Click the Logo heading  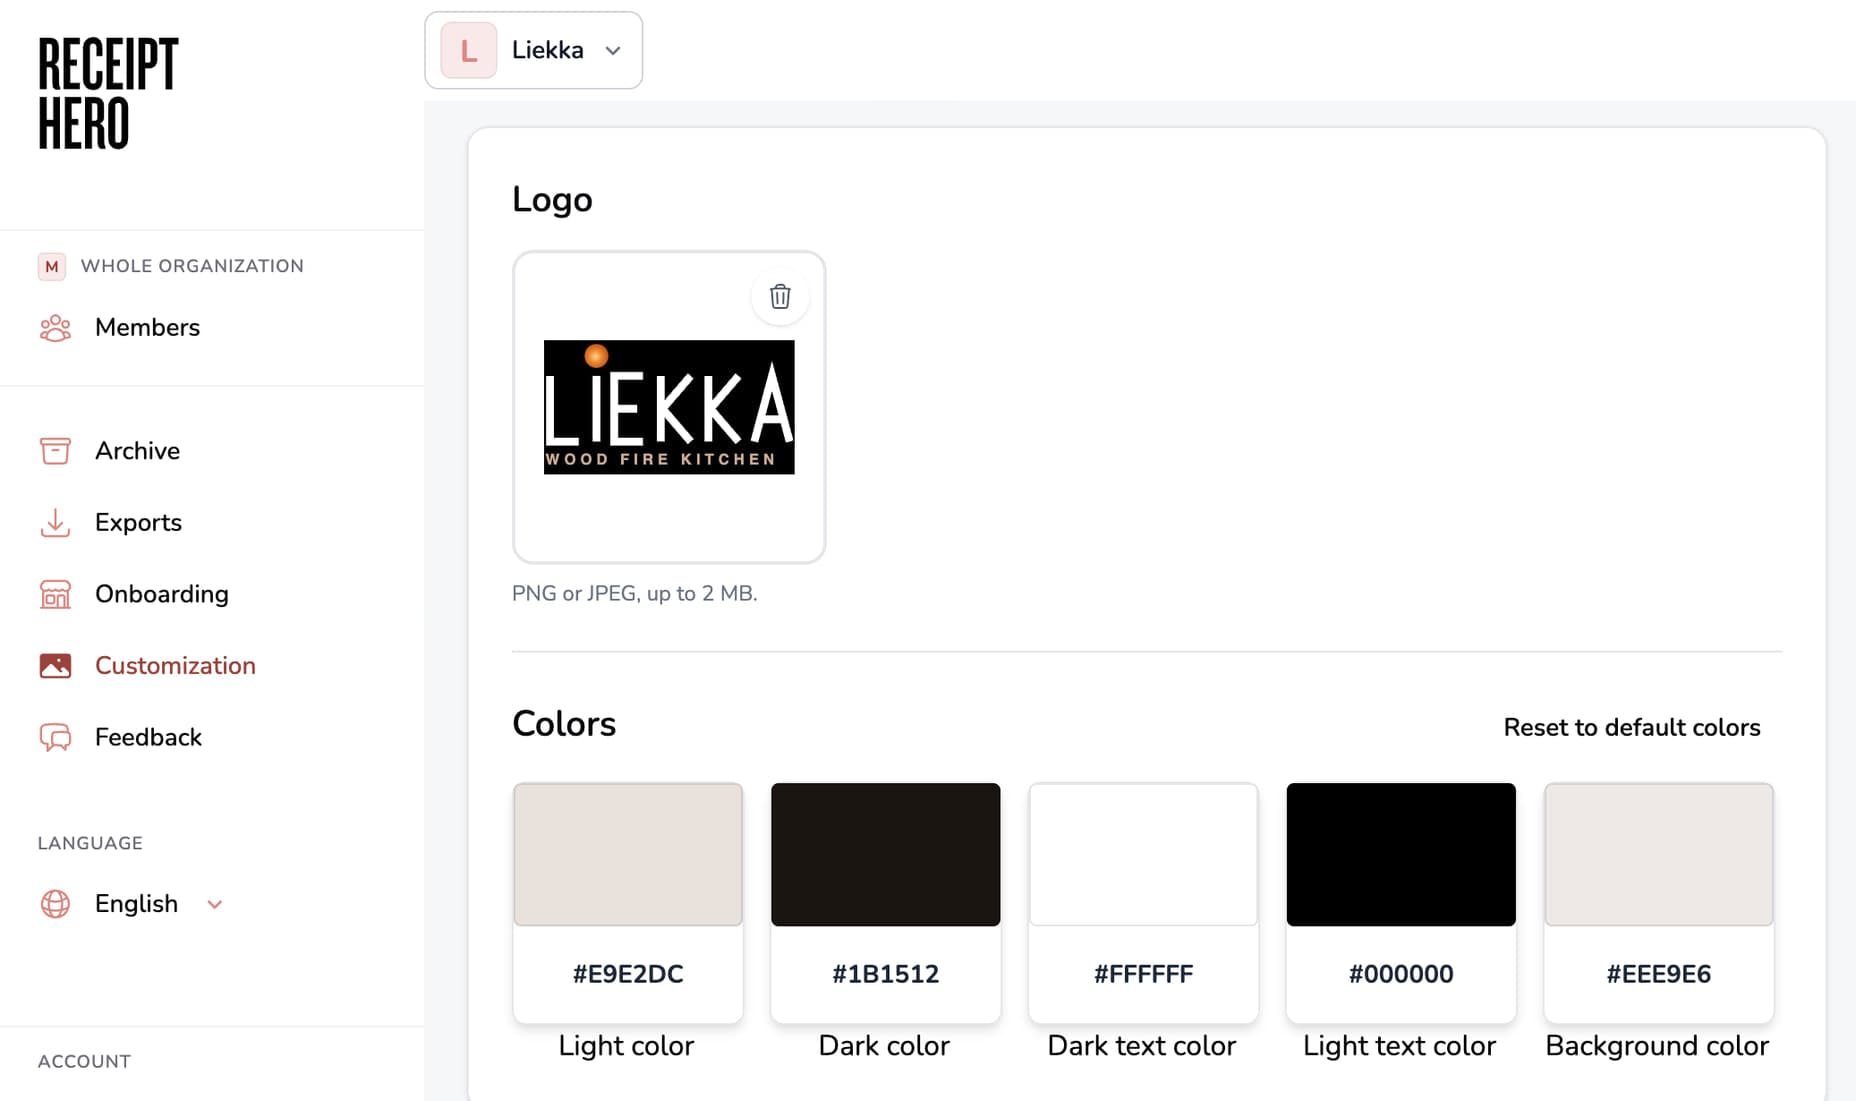(552, 200)
